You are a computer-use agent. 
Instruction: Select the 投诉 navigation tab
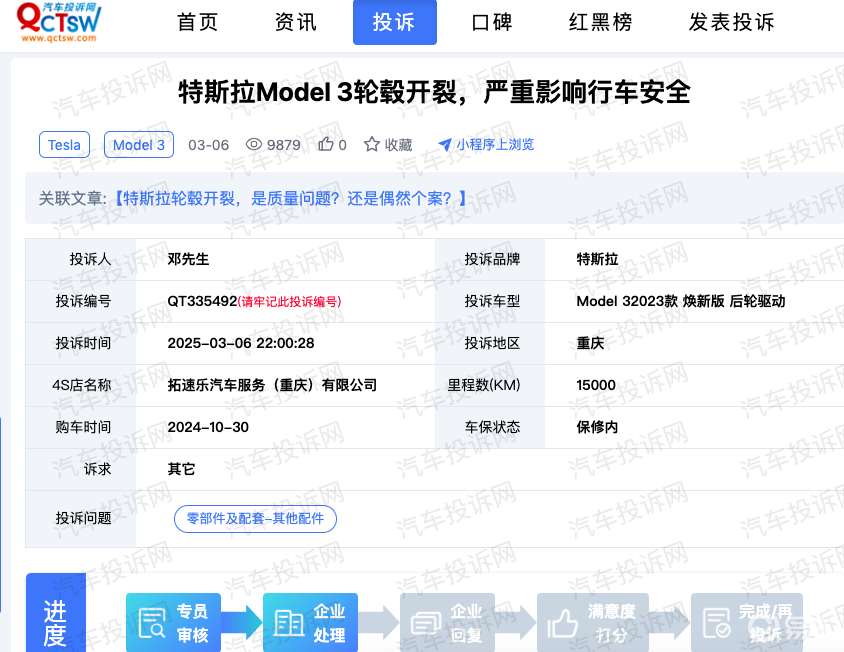pos(395,22)
